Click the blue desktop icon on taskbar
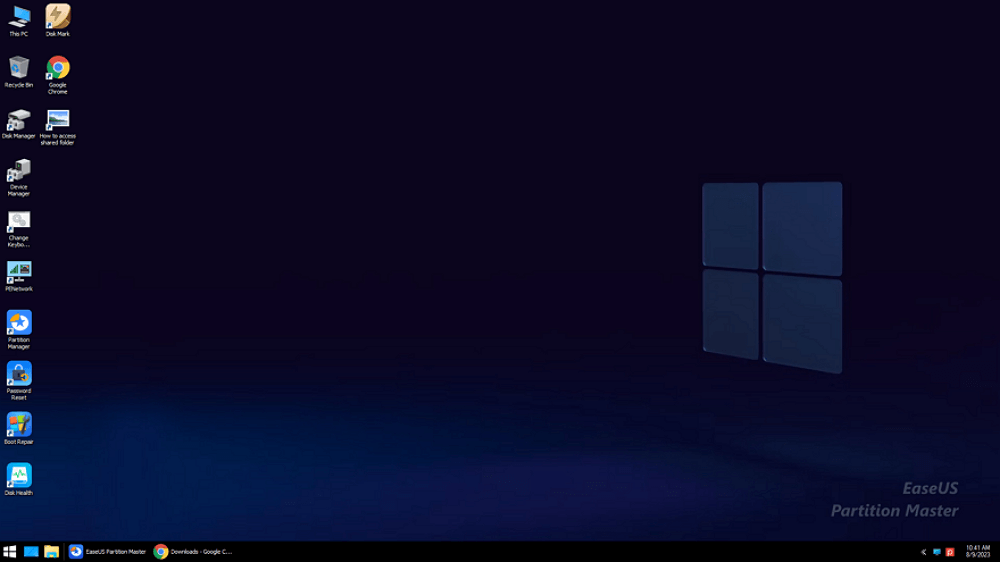 pyautogui.click(x=31, y=552)
